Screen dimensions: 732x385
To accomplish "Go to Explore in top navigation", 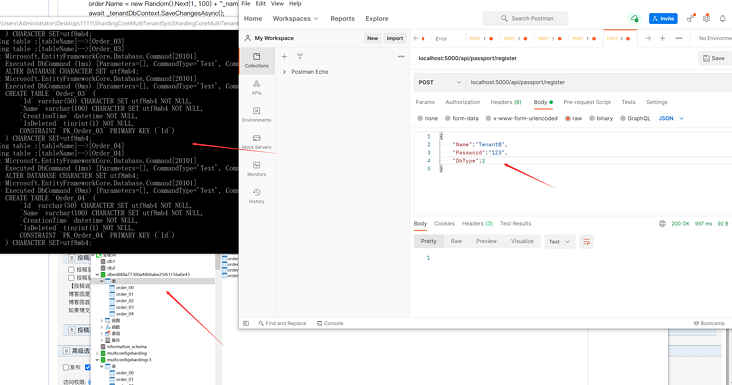I will point(377,19).
